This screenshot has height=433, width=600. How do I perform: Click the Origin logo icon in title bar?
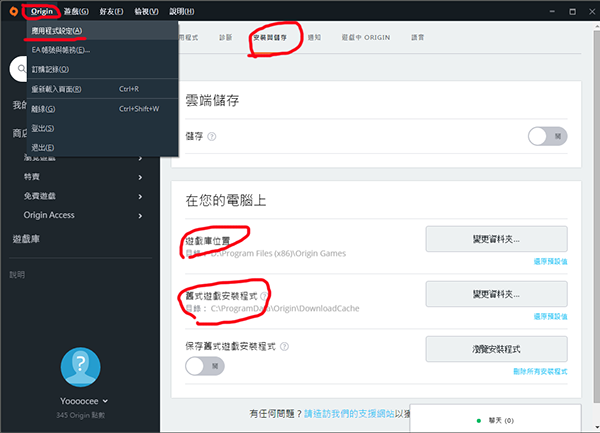point(11,10)
